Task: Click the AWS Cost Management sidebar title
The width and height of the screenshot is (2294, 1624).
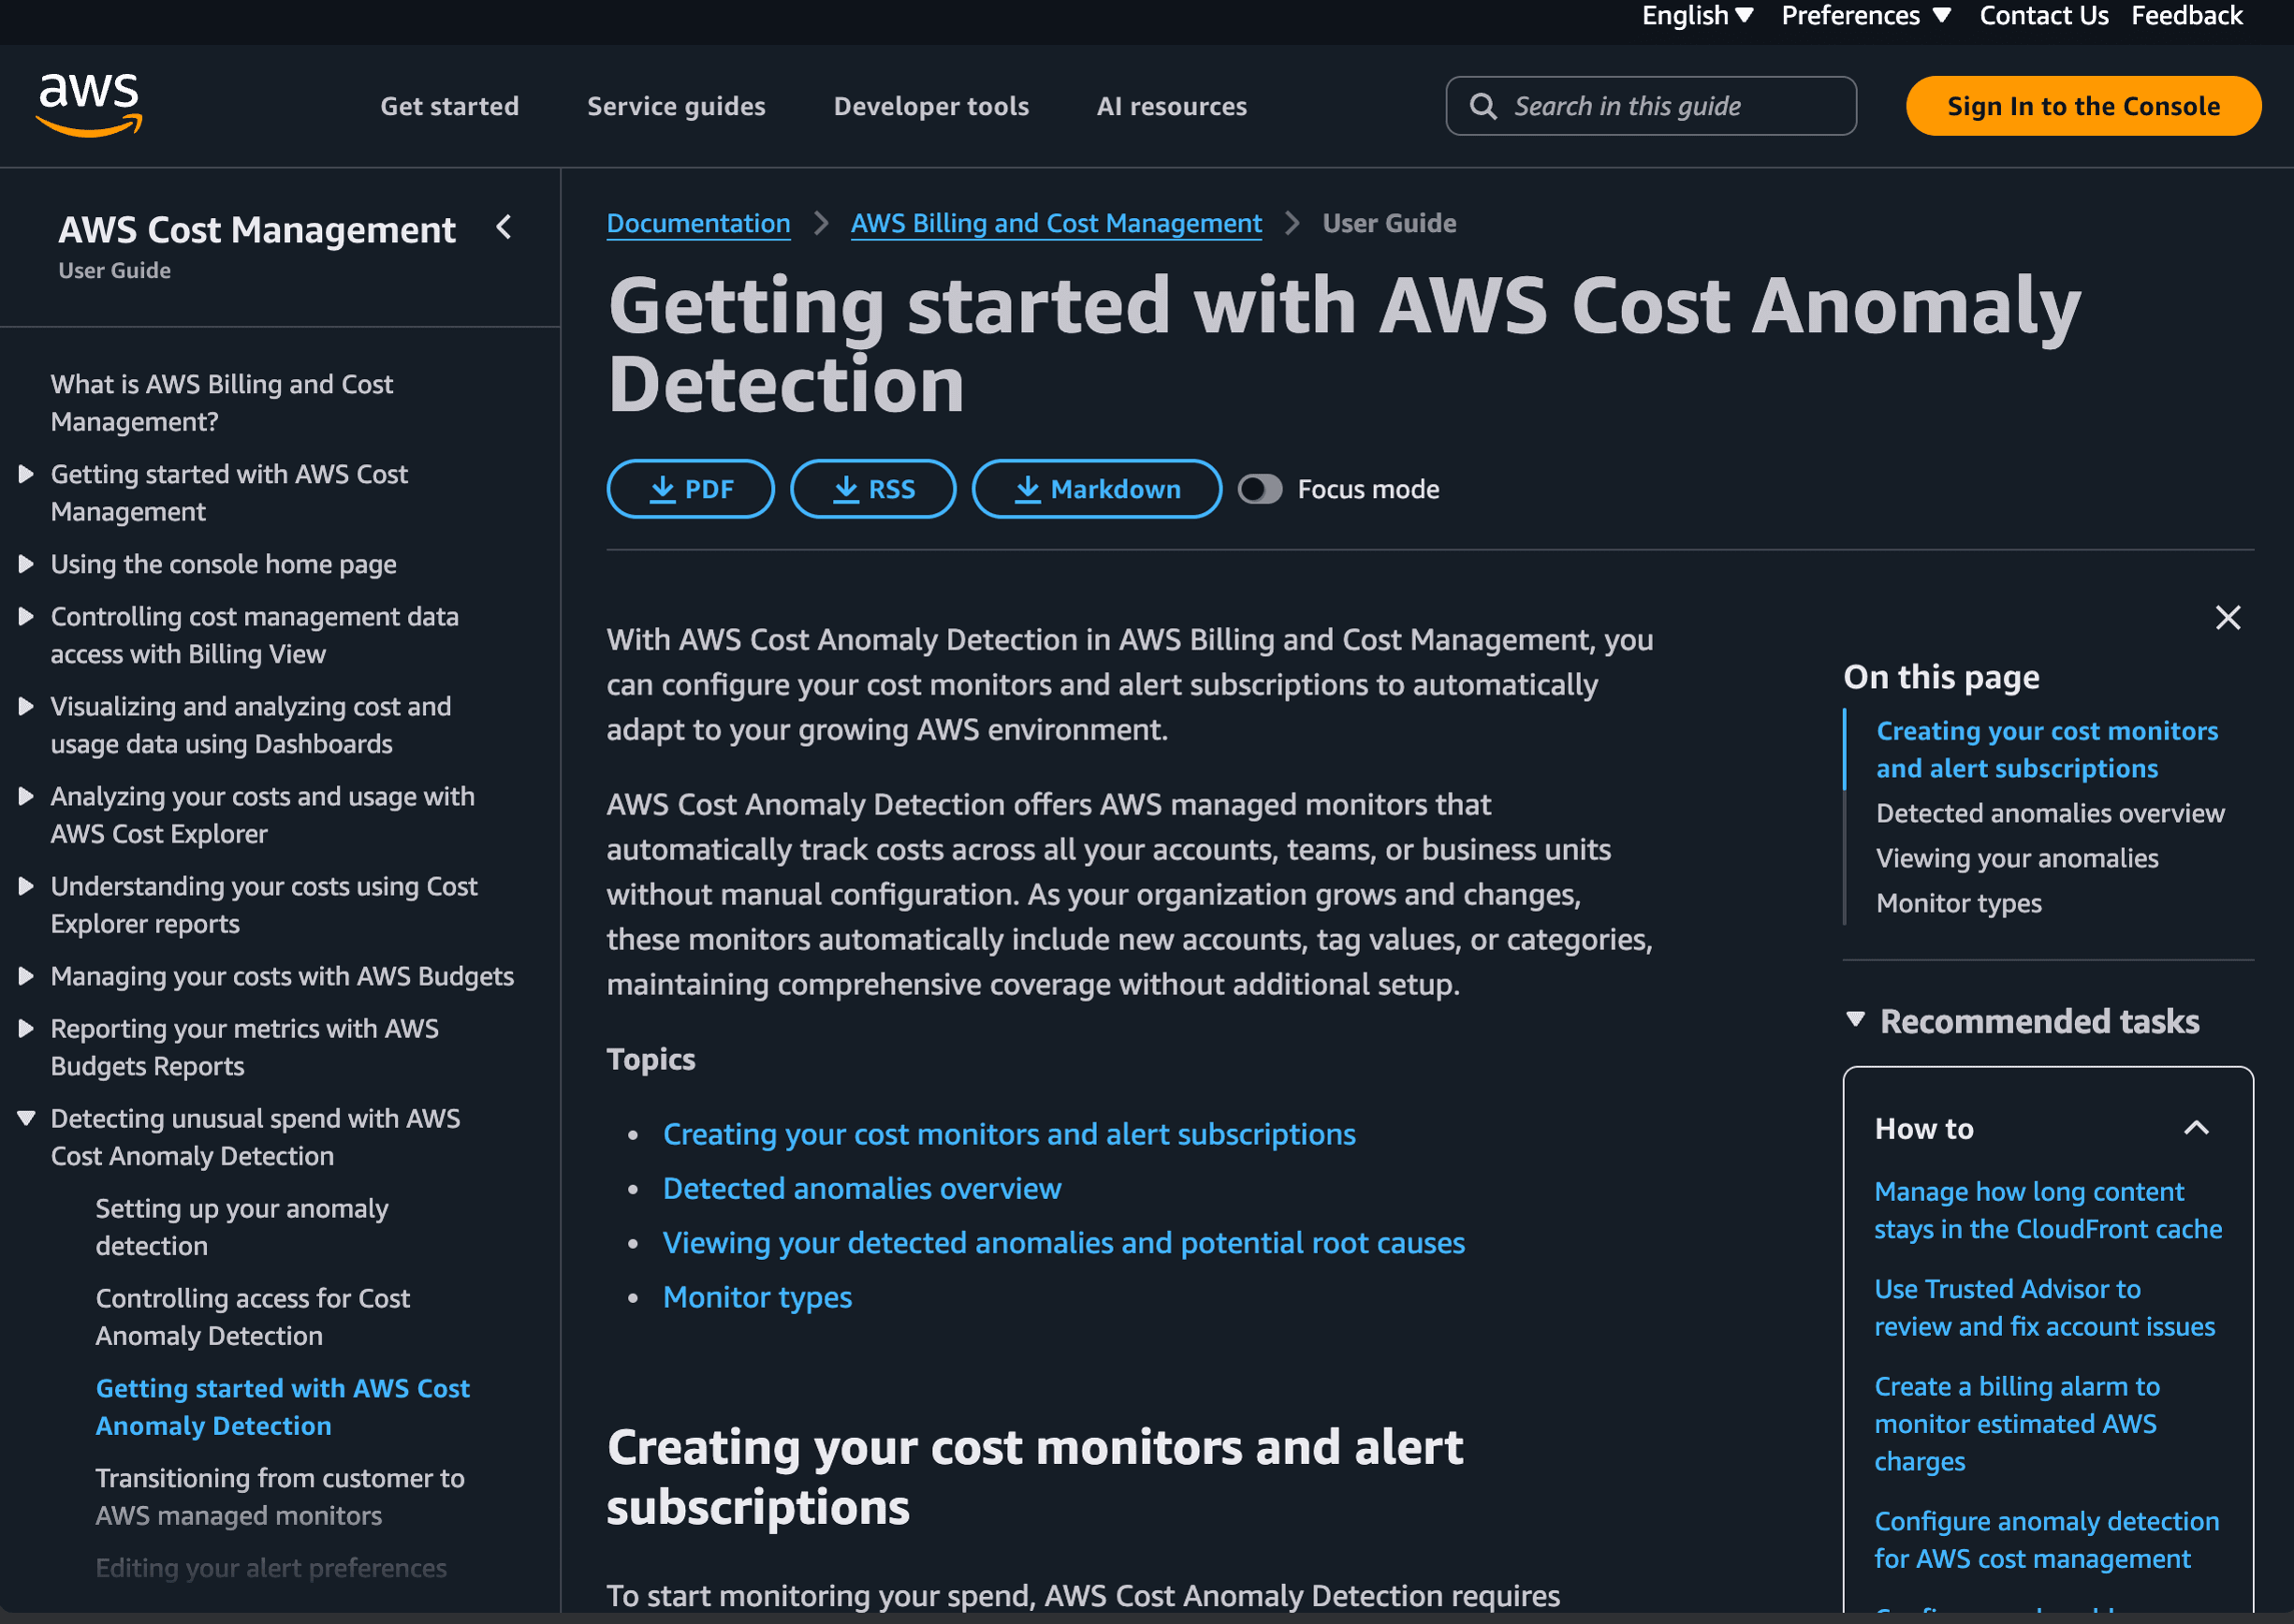Action: (x=257, y=230)
